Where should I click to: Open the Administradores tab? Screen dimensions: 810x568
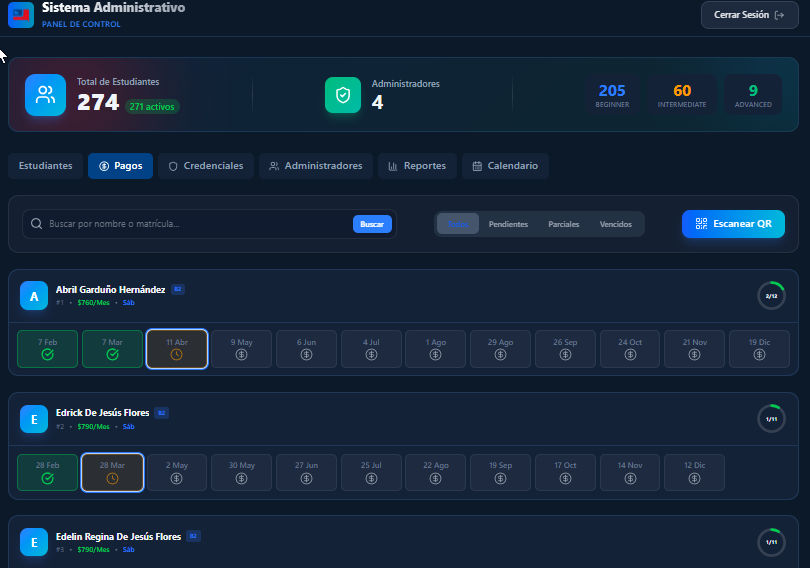point(316,166)
